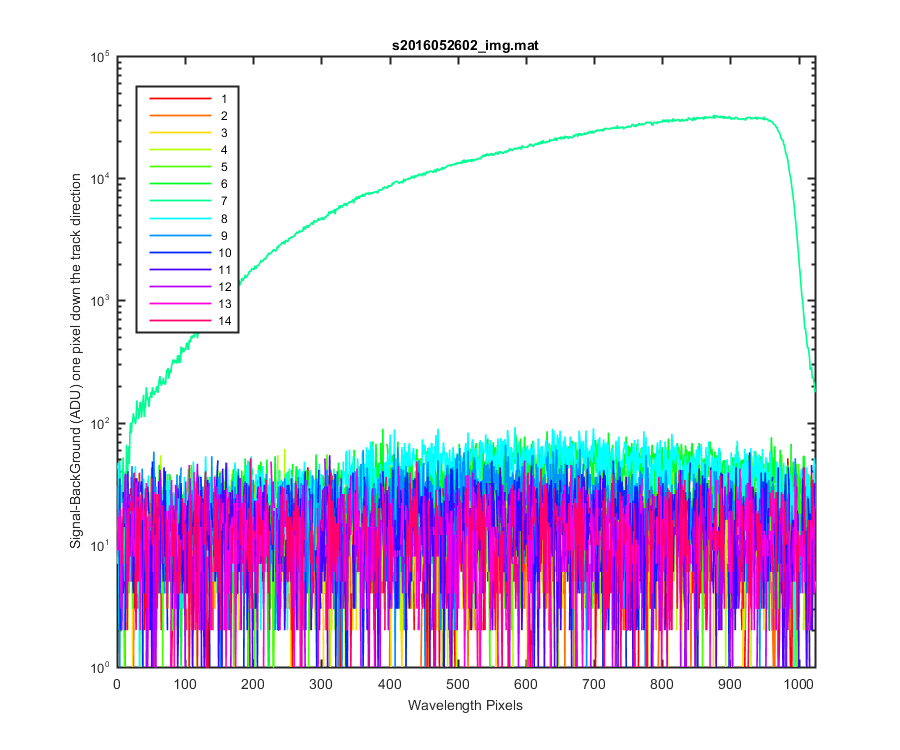900x750 pixels.
Task: Click the red line sample for legend 1
Action: [x=180, y=99]
